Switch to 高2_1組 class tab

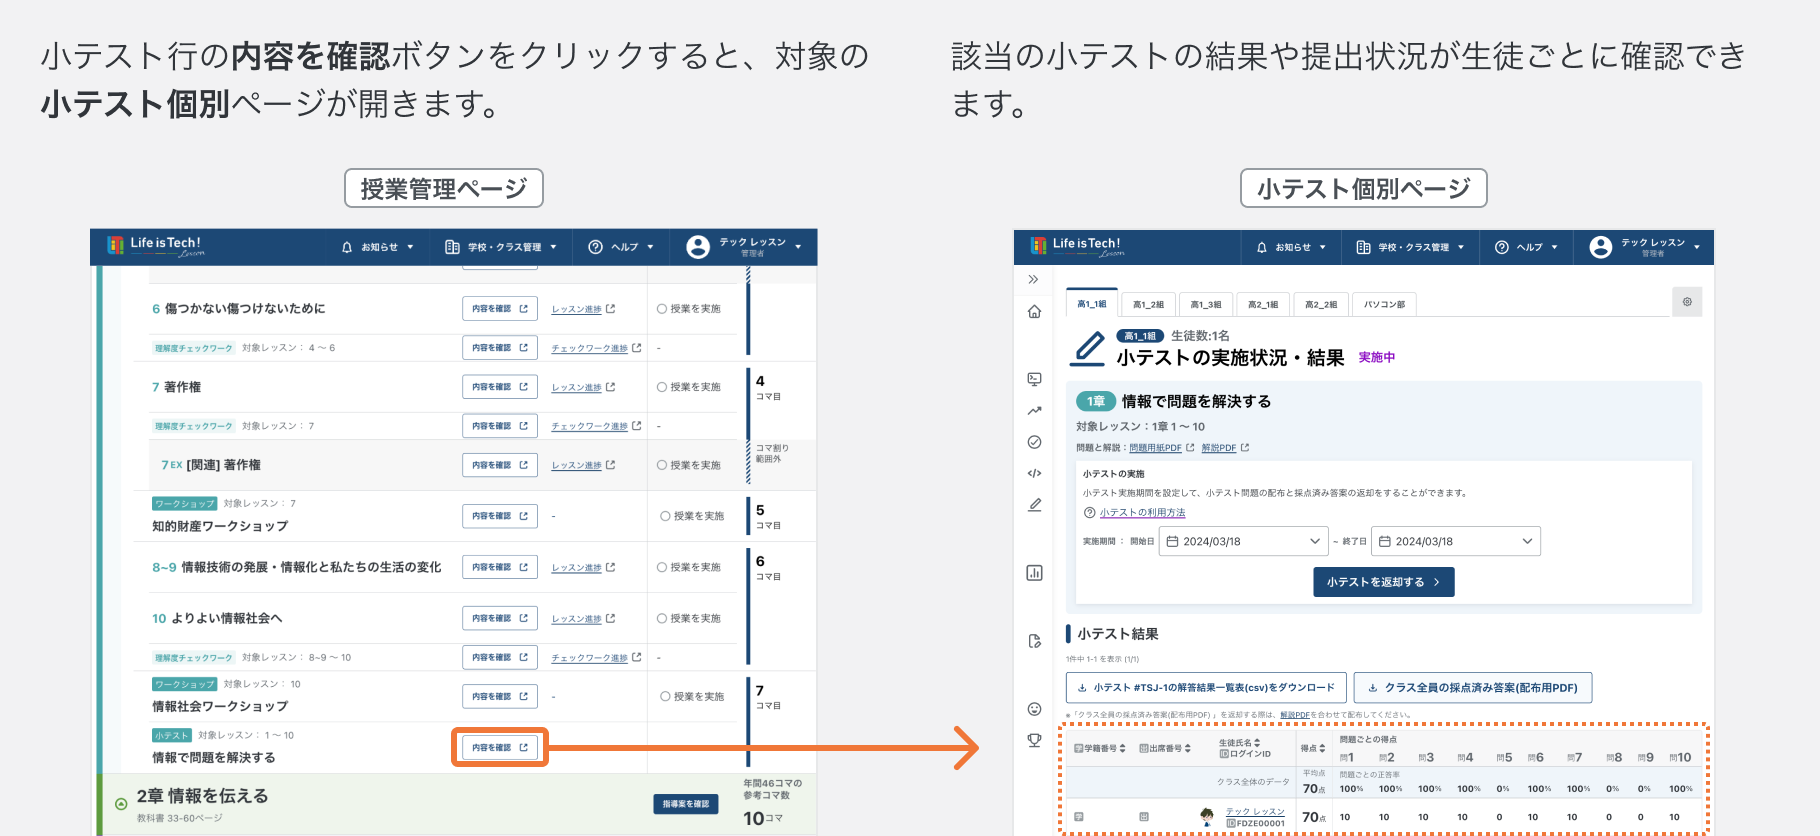pyautogui.click(x=1263, y=304)
